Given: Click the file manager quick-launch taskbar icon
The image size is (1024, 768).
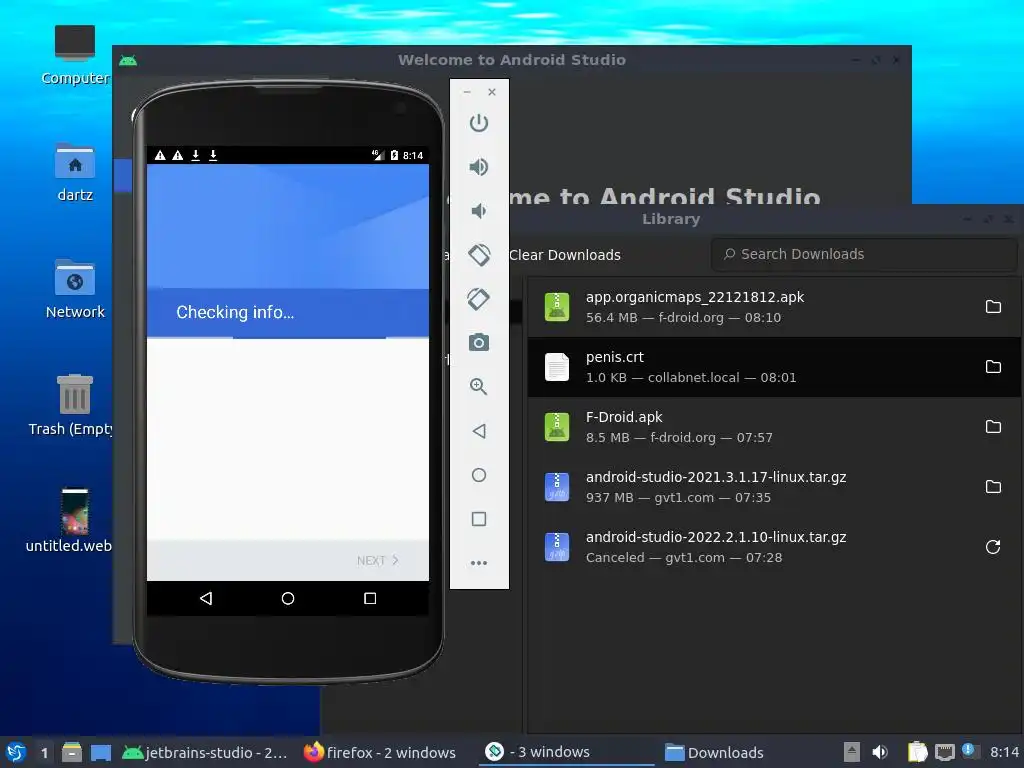Looking at the screenshot, I should (72, 752).
